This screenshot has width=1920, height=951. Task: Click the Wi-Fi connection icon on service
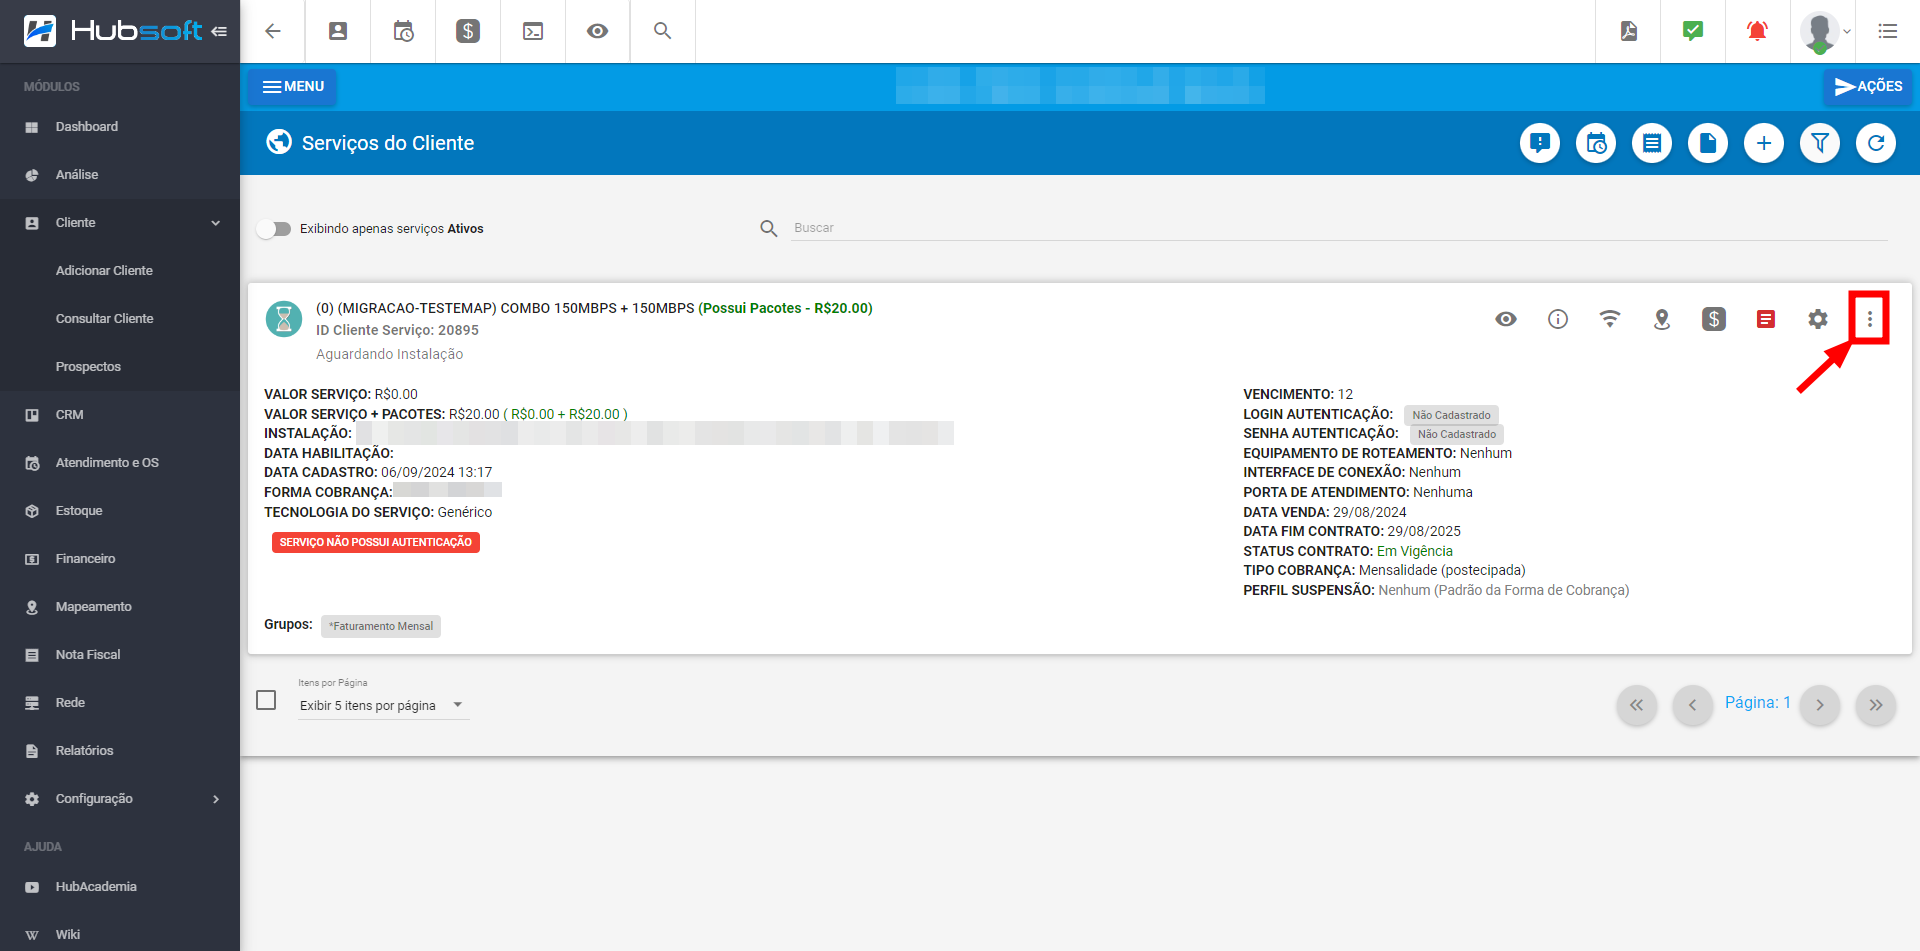tap(1609, 319)
